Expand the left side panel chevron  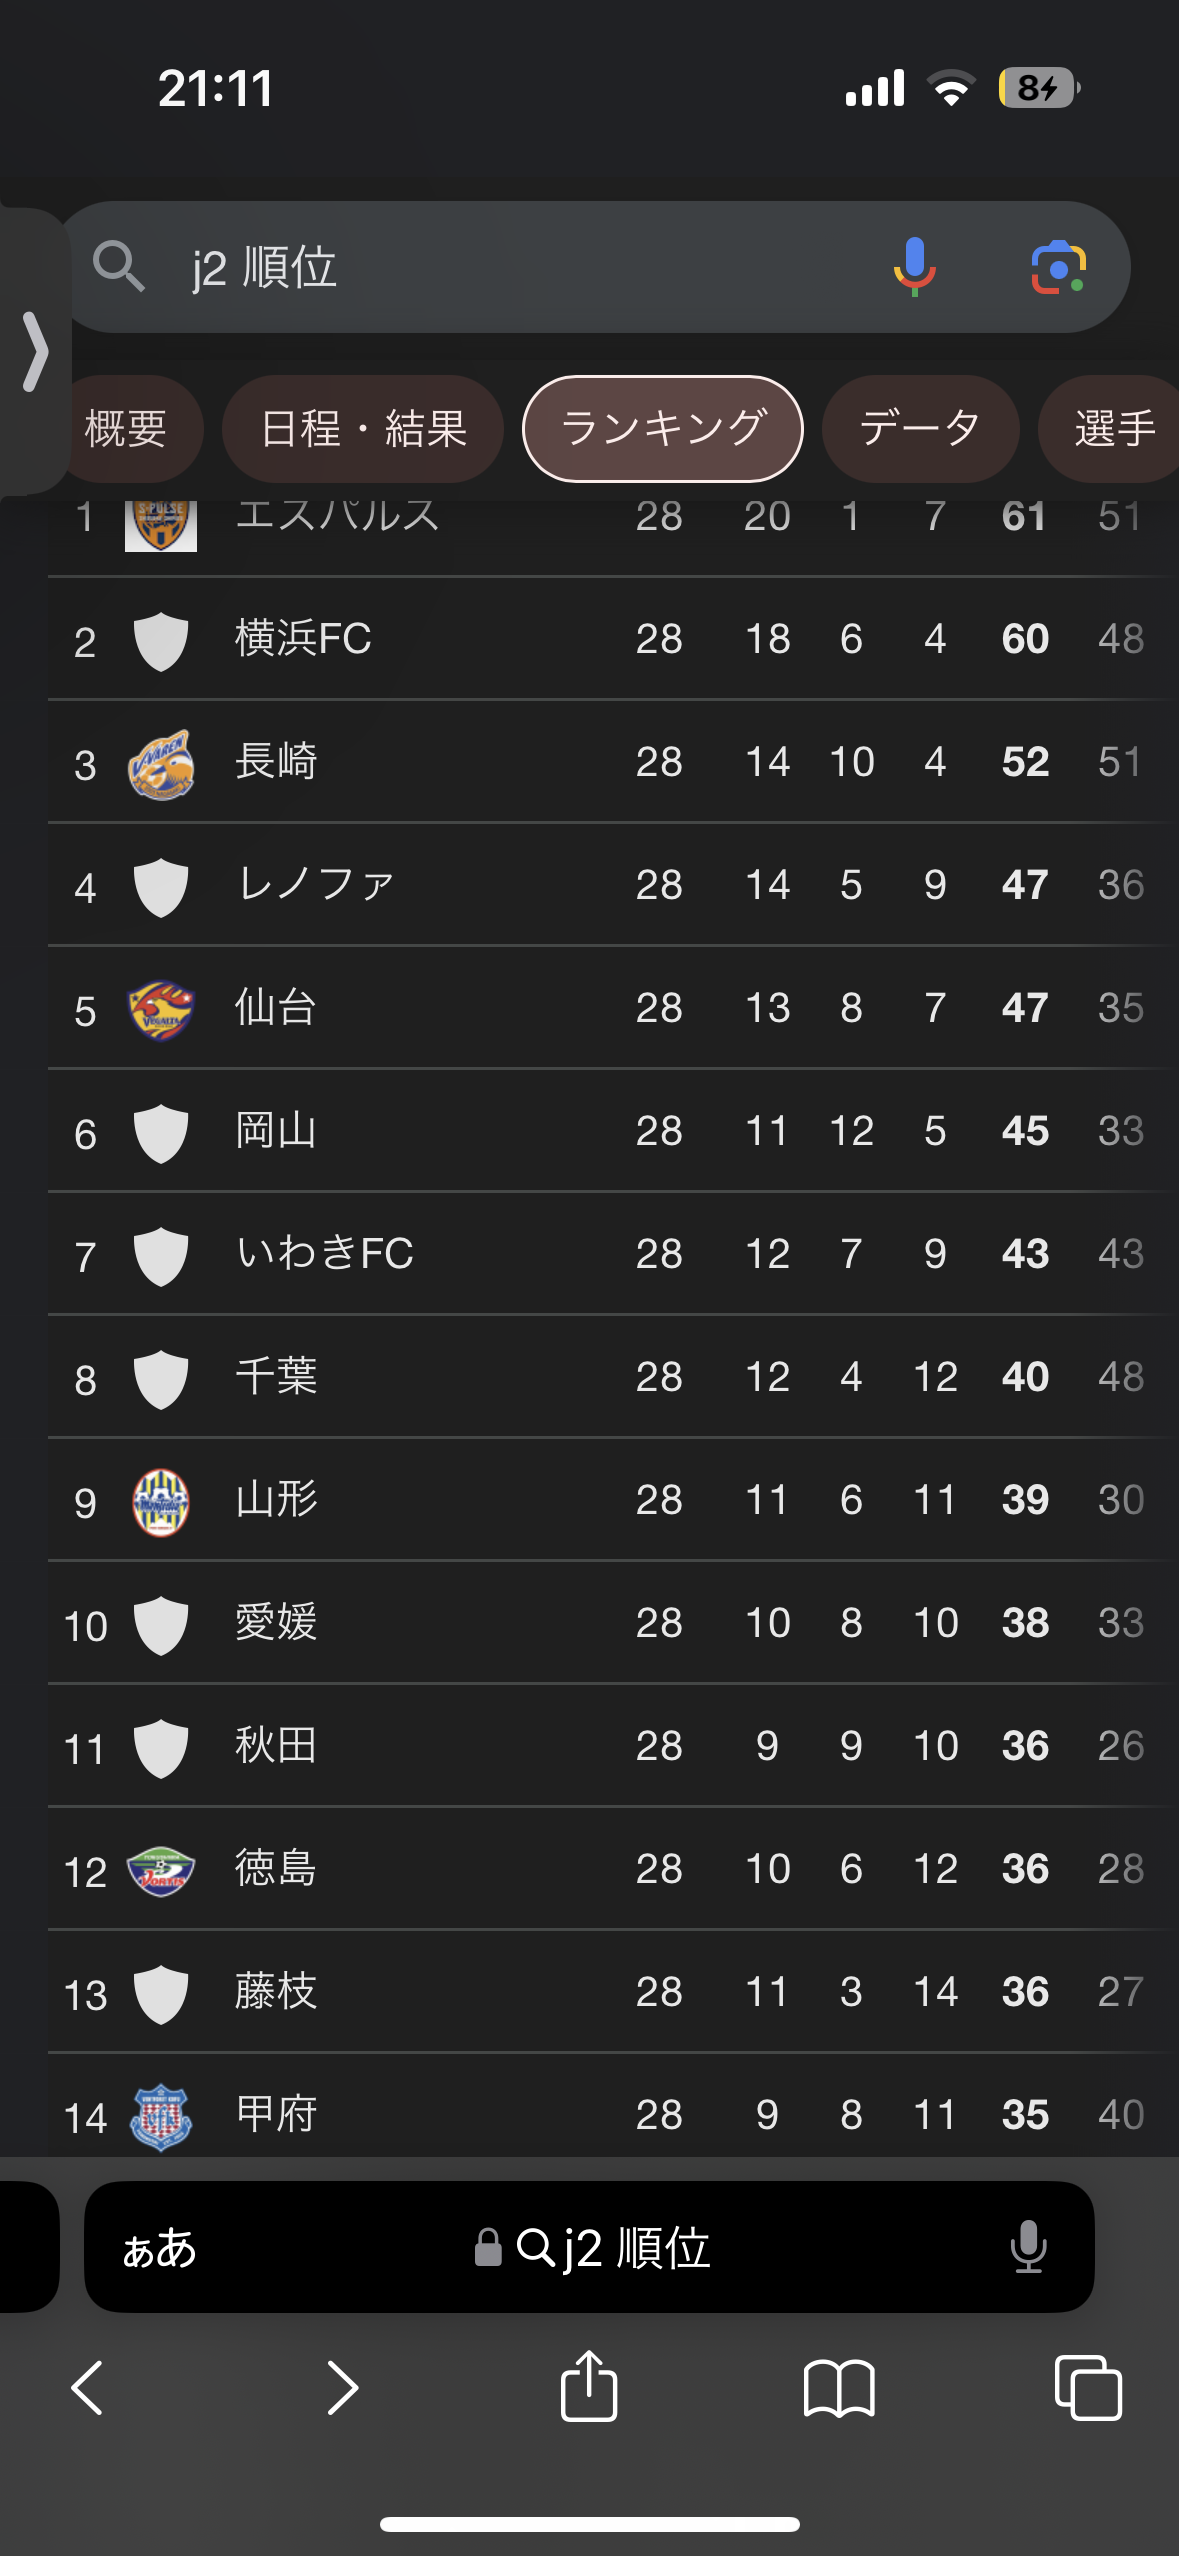35,351
